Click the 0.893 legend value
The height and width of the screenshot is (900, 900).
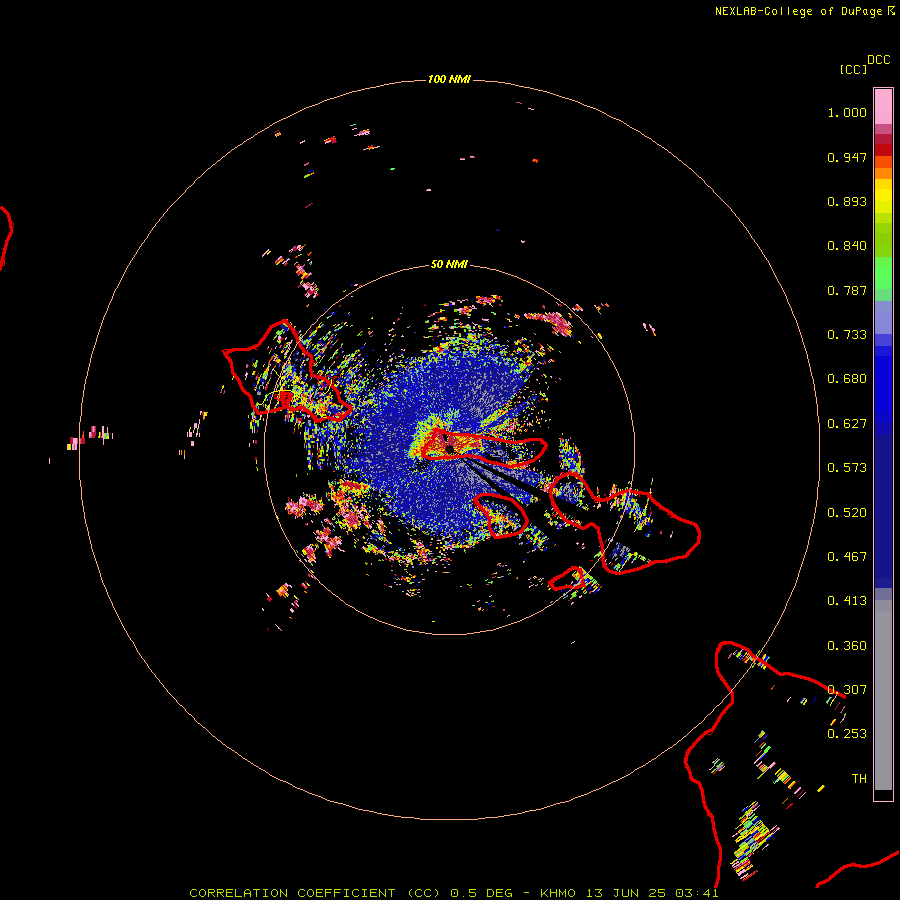pyautogui.click(x=847, y=201)
